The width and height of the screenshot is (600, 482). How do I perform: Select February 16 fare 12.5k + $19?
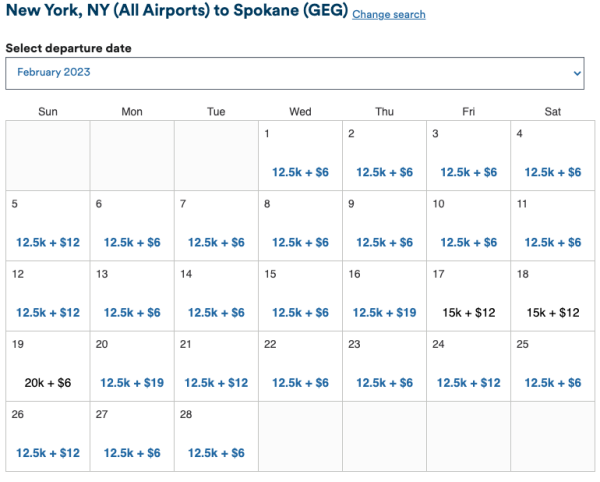[x=384, y=312]
